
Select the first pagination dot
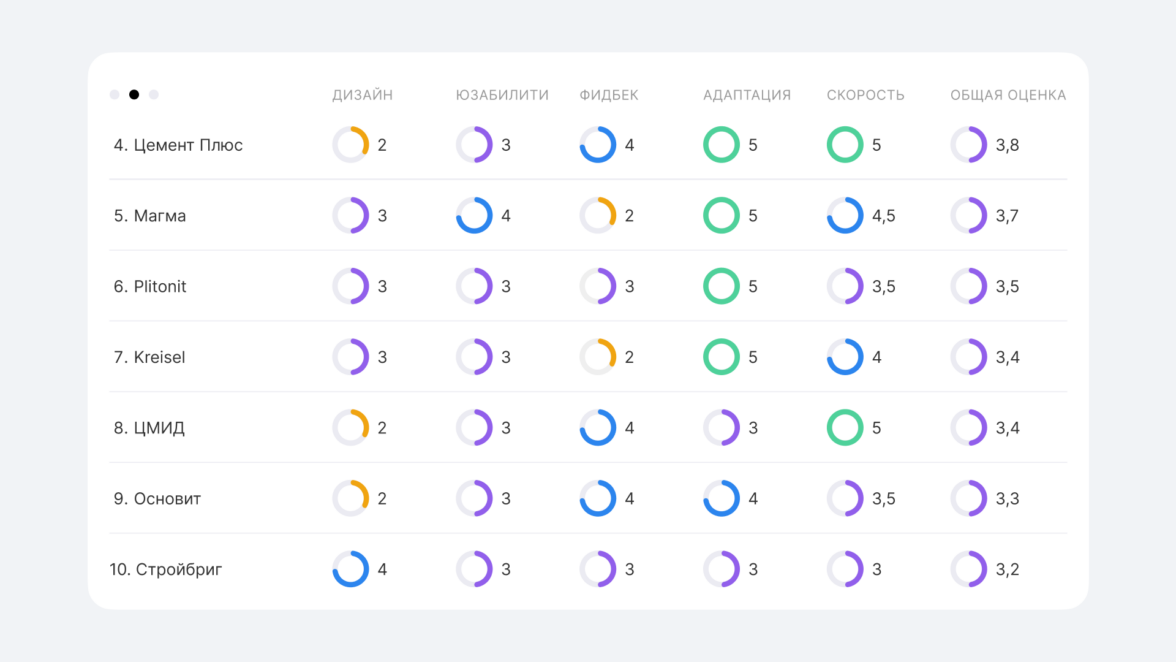tap(115, 95)
